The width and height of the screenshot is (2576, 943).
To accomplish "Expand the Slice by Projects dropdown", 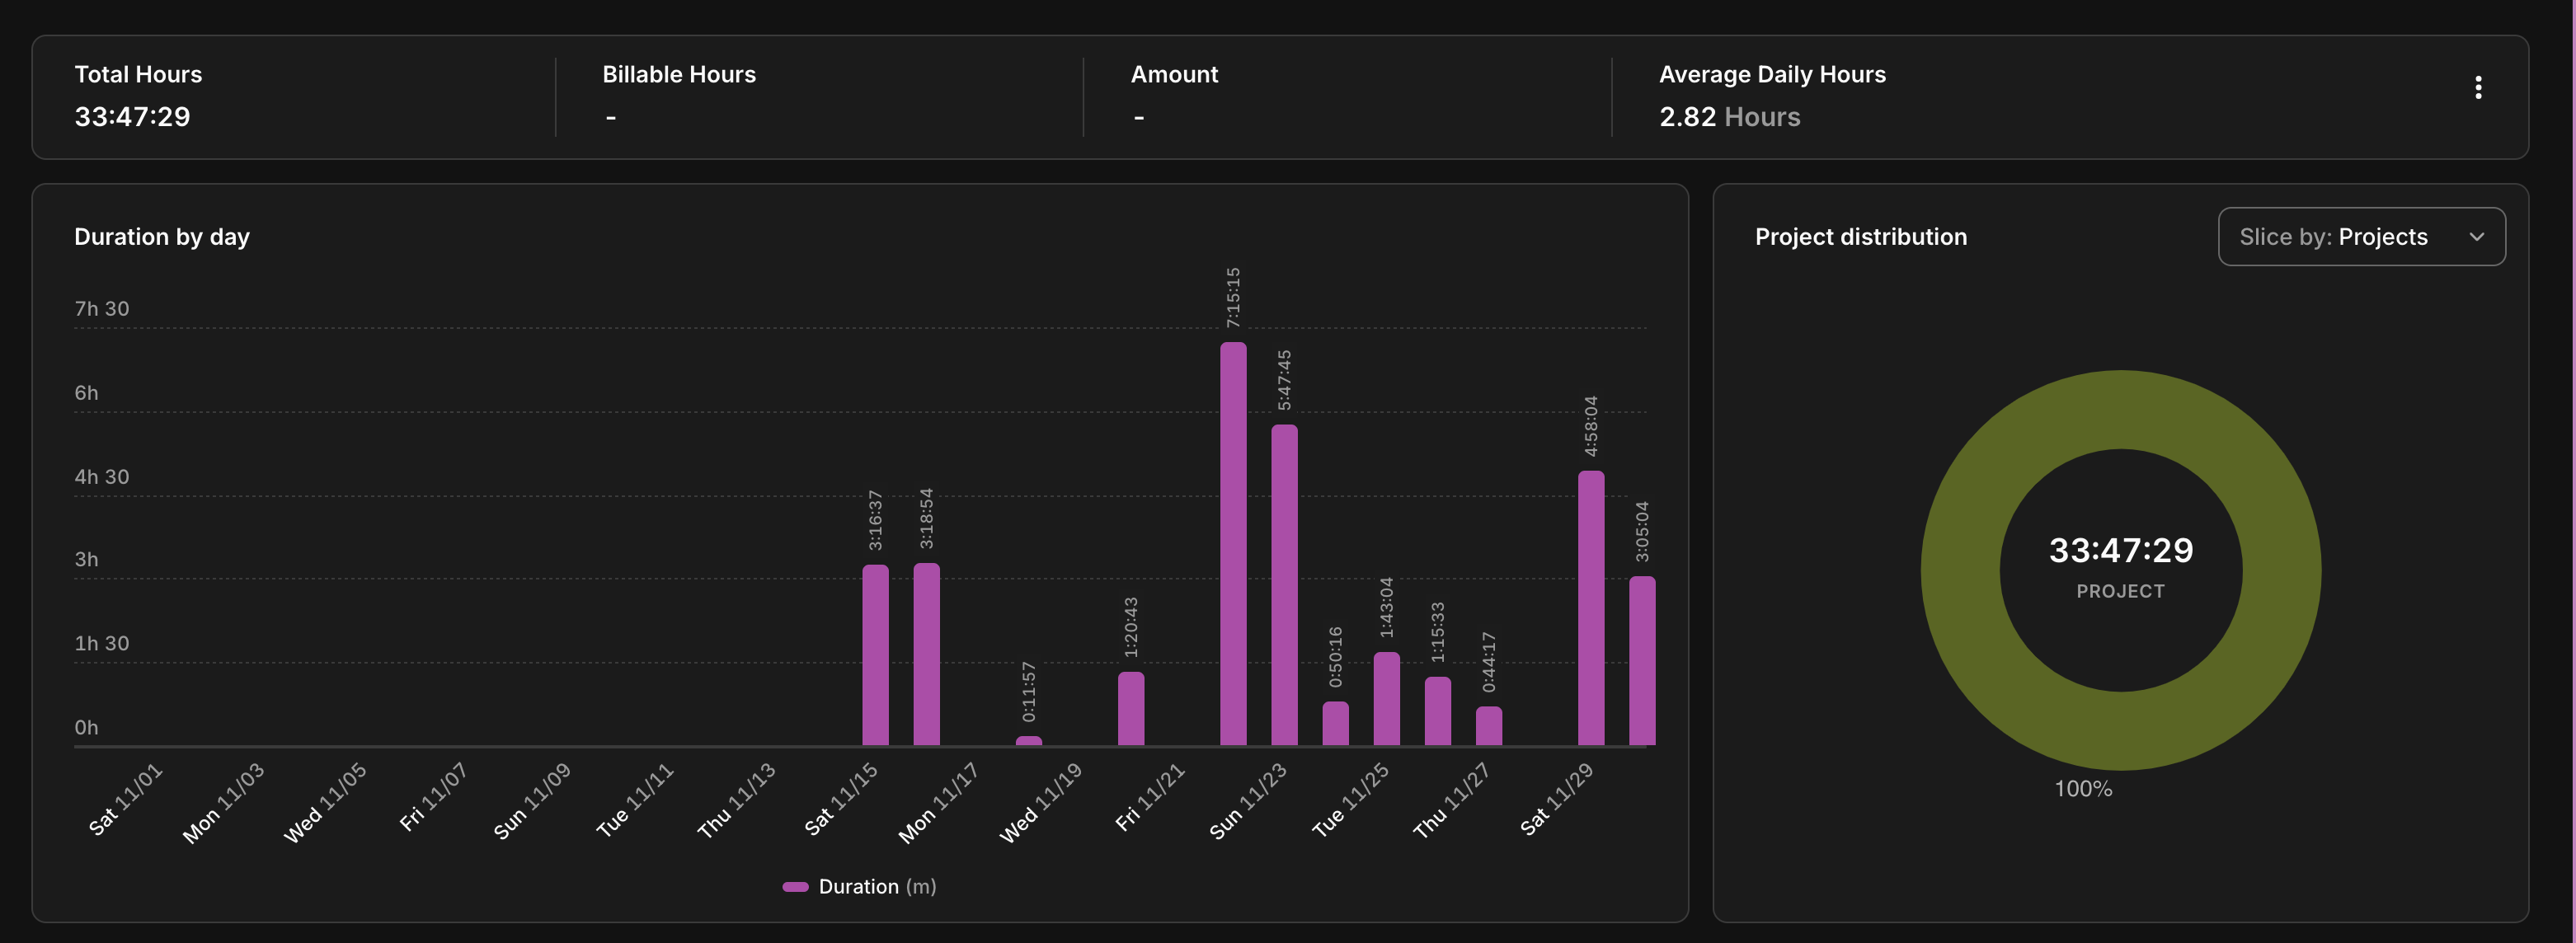I will coord(2360,237).
